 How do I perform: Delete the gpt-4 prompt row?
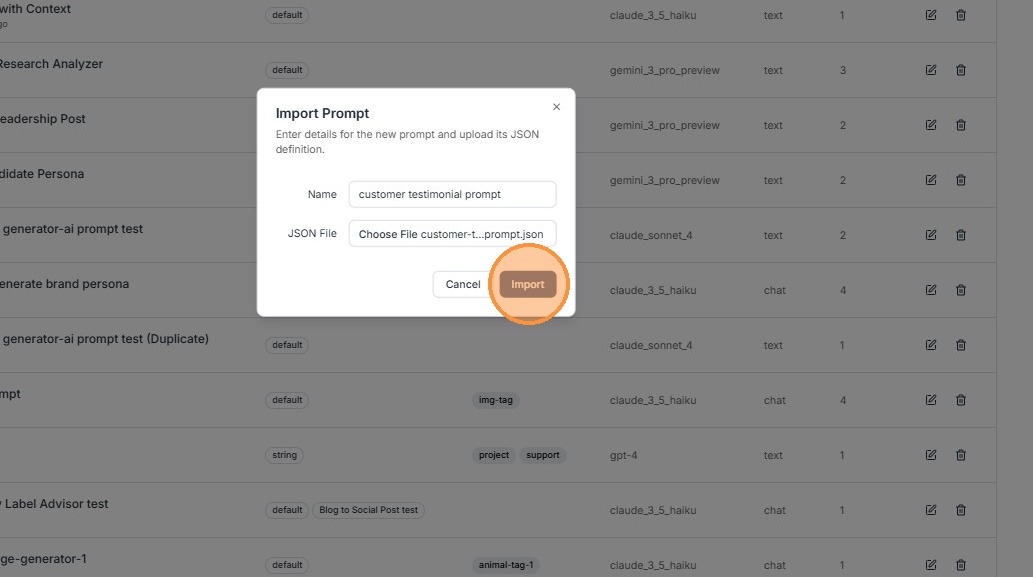pyautogui.click(x=961, y=455)
